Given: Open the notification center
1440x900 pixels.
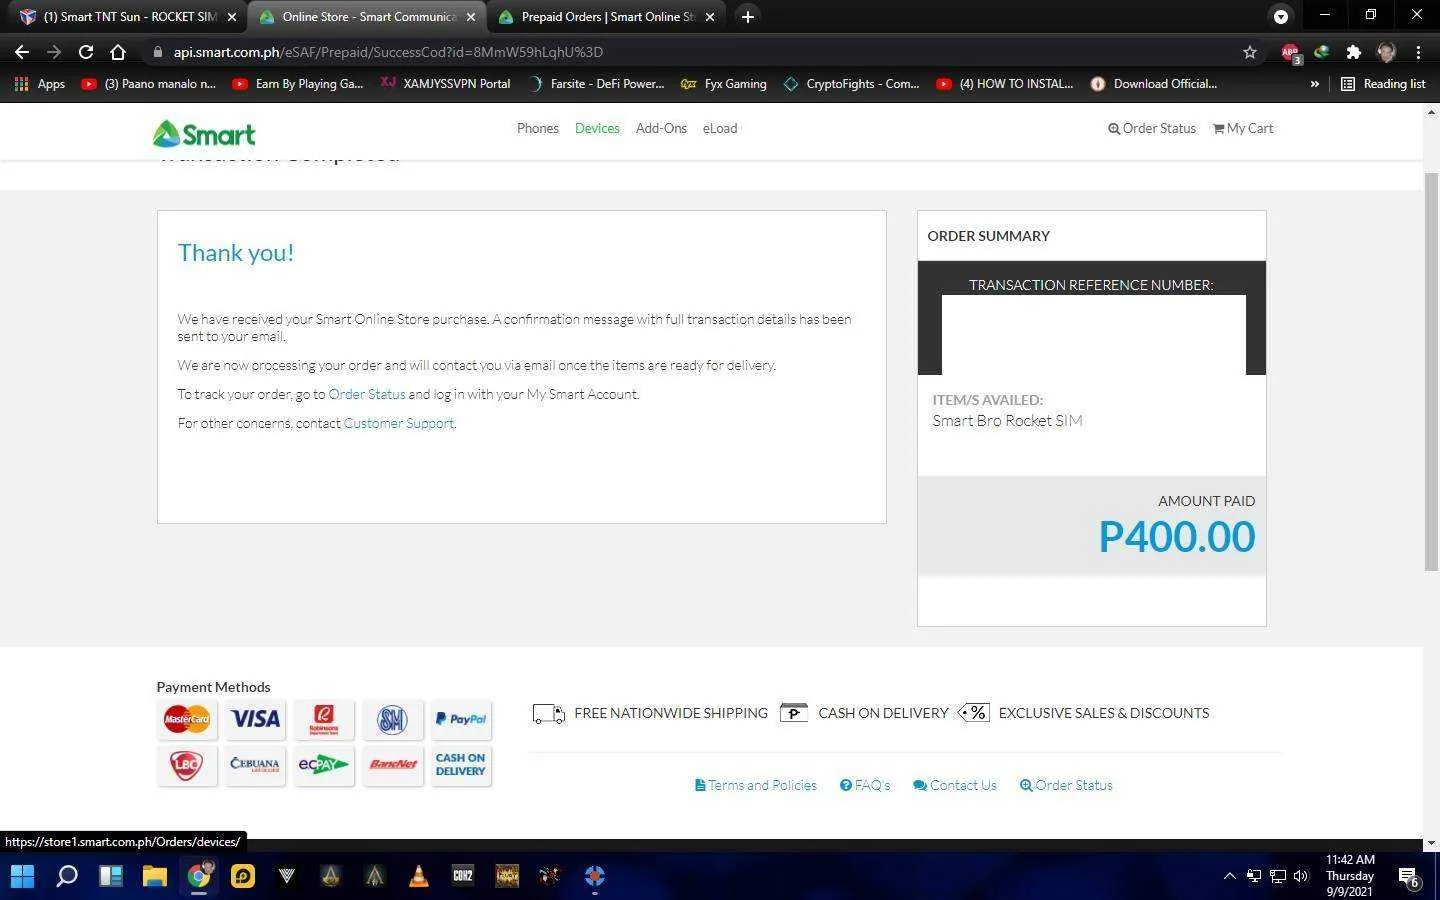Looking at the screenshot, I should [x=1408, y=878].
